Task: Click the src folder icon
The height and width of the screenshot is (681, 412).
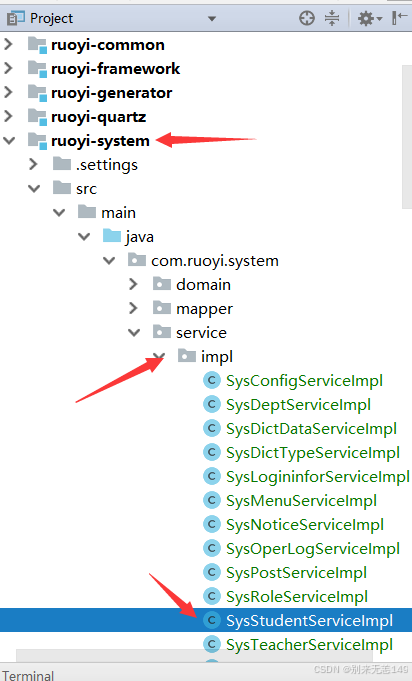Action: tap(62, 188)
